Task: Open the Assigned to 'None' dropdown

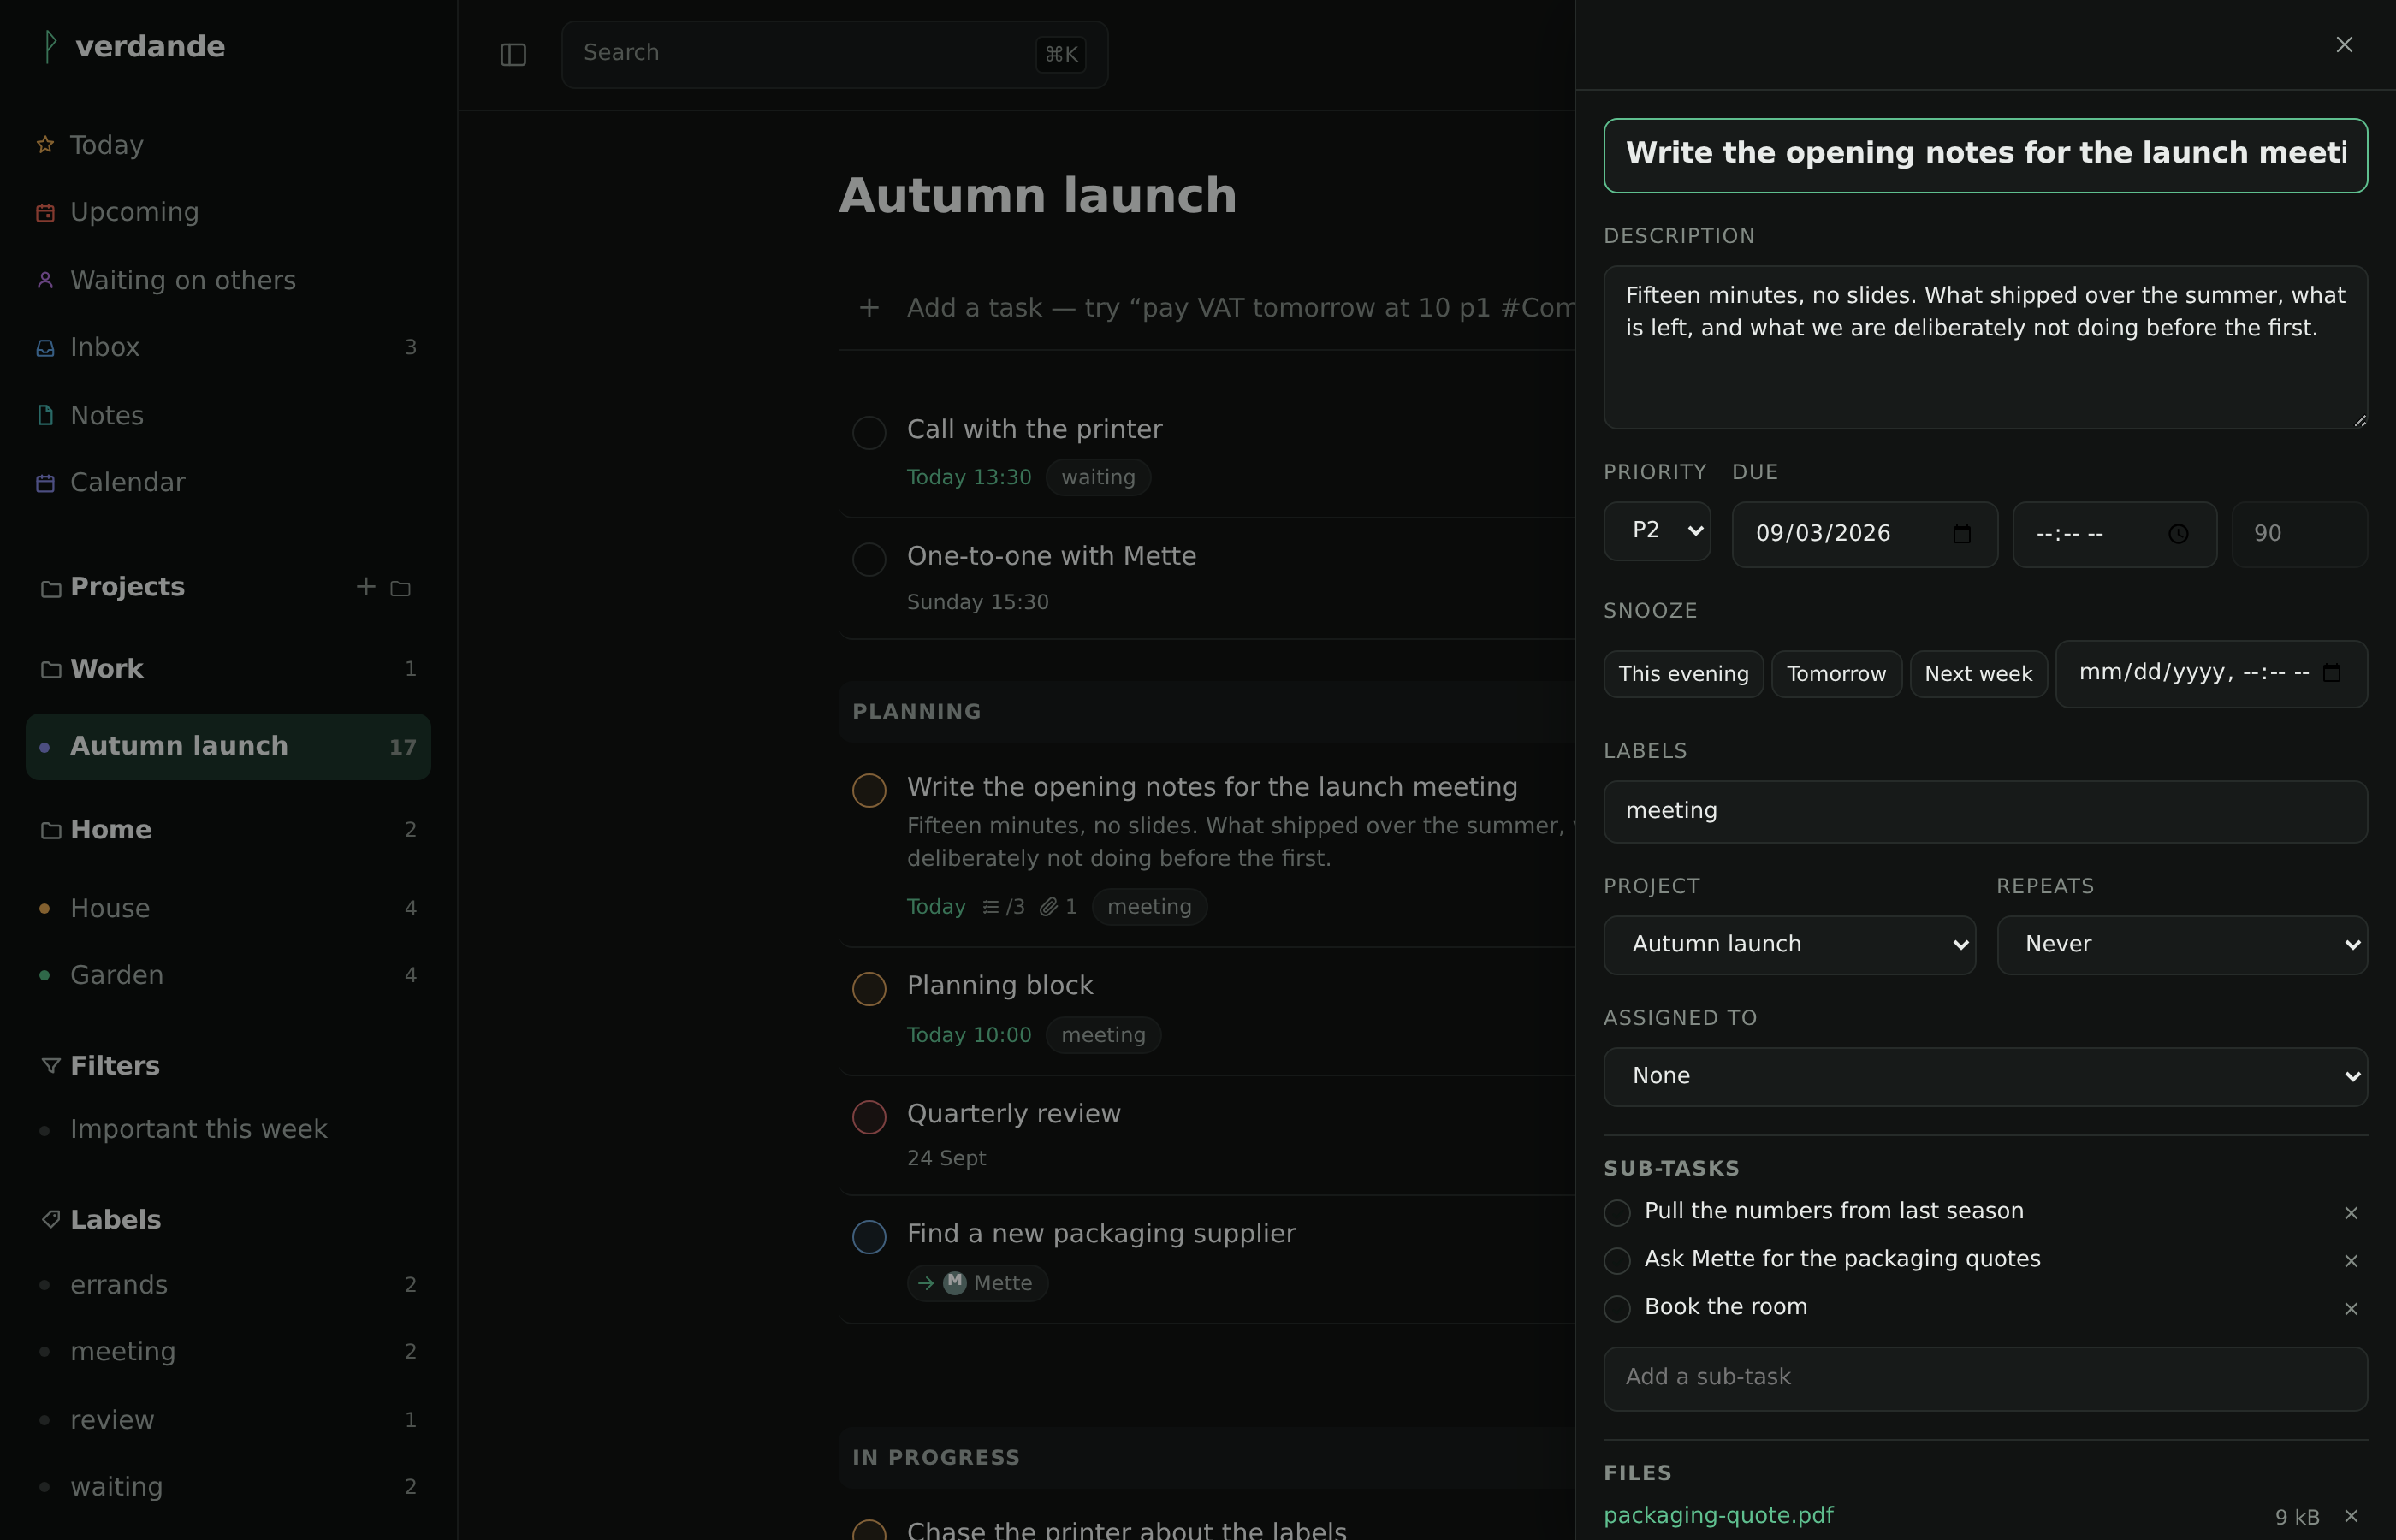Action: (x=1985, y=1077)
